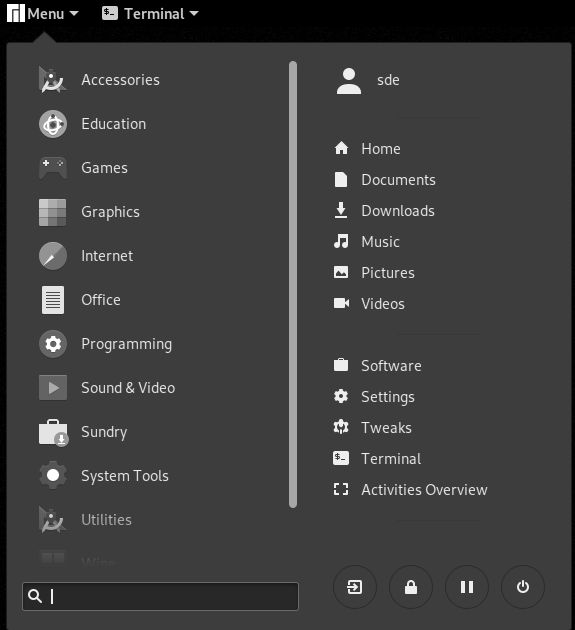This screenshot has height=630, width=575.
Task: Select the Internet category label
Action: tap(107, 256)
